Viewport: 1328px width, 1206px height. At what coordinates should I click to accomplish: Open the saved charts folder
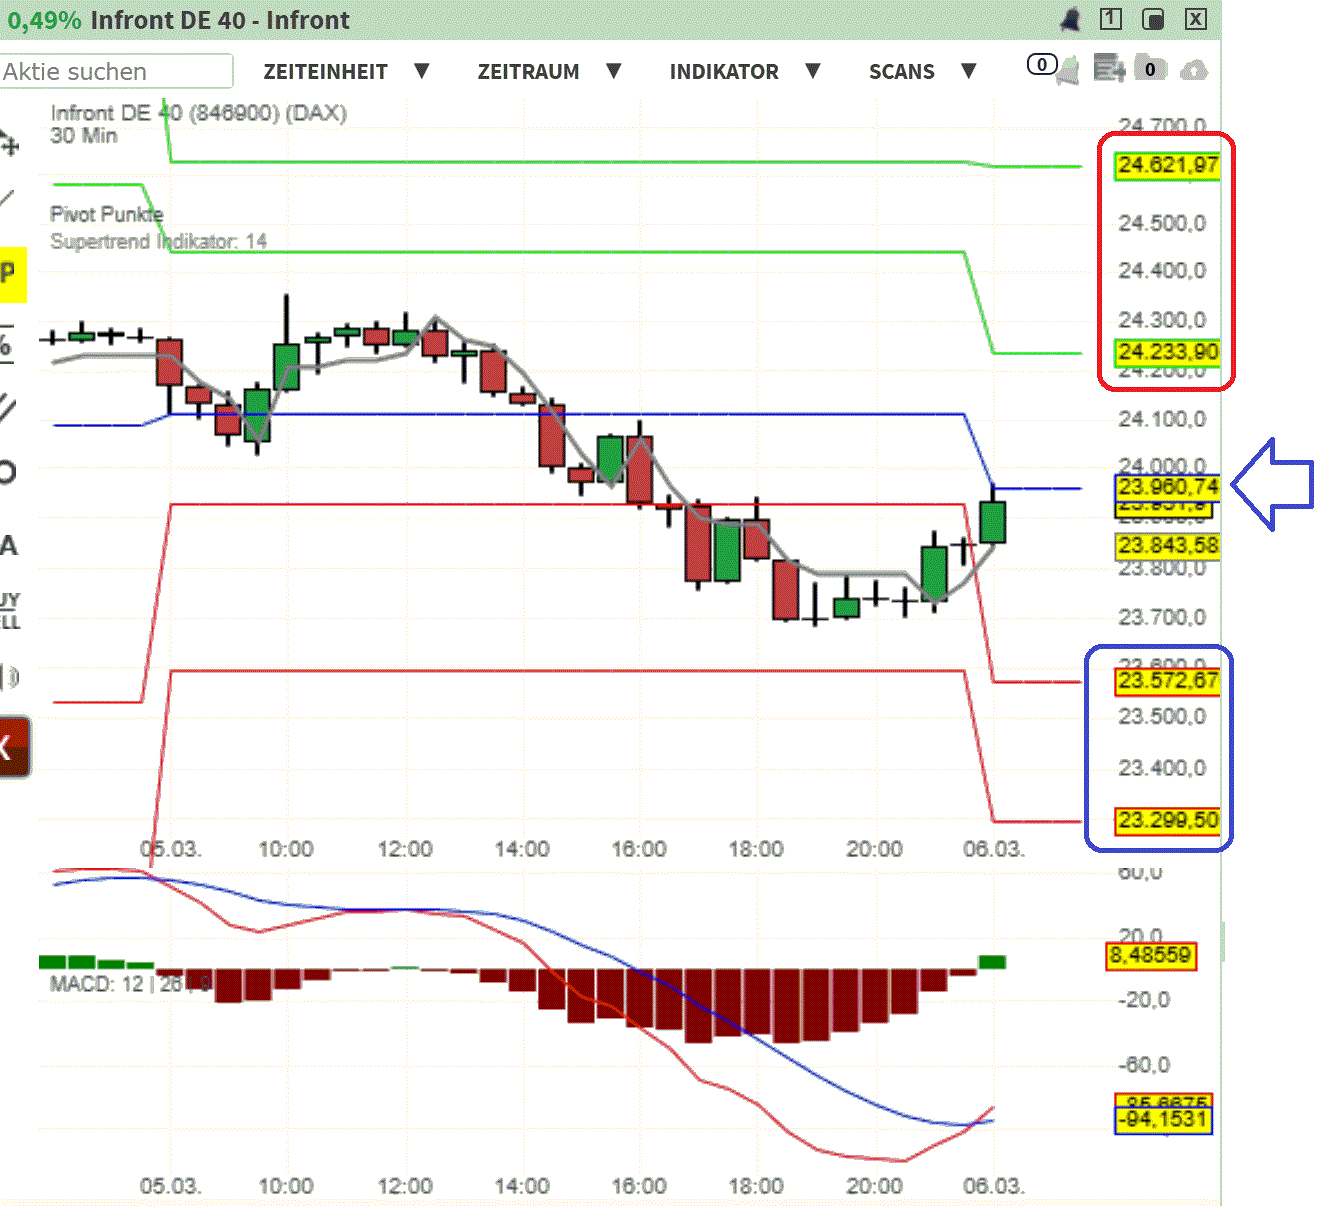tap(1150, 68)
